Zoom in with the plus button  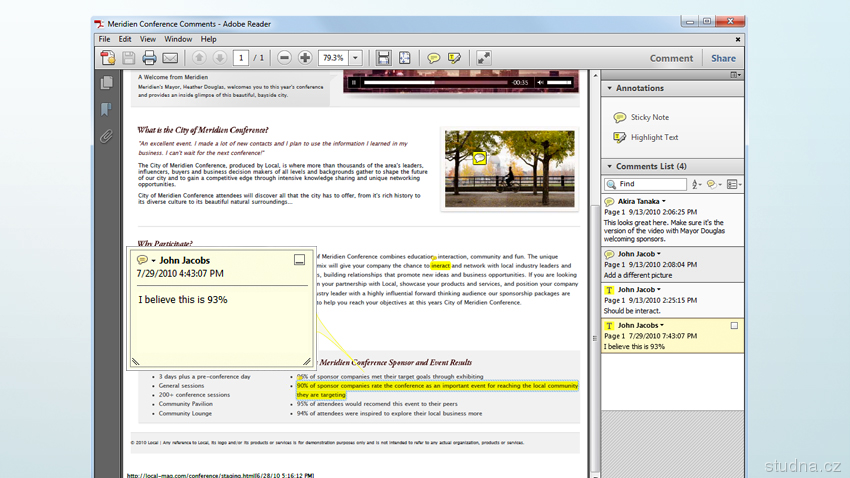pos(305,58)
